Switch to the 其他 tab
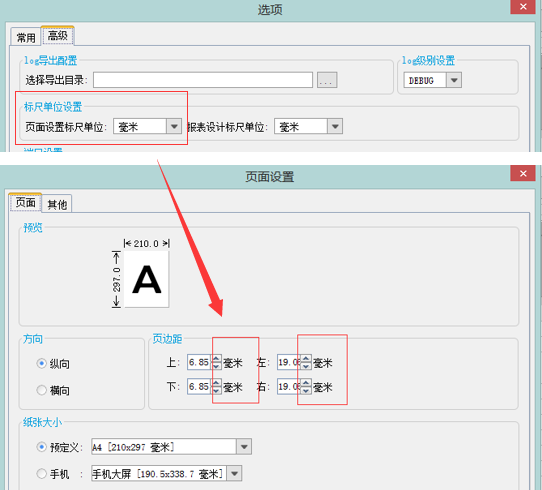The image size is (542, 490). click(x=57, y=204)
